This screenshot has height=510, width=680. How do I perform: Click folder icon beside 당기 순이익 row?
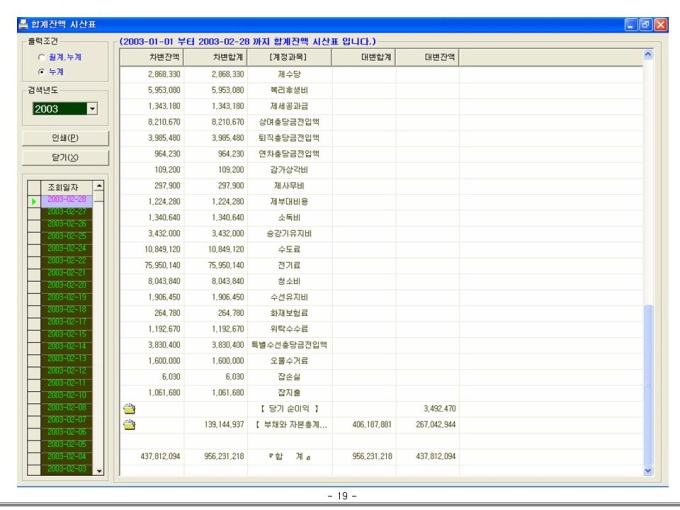(x=129, y=408)
